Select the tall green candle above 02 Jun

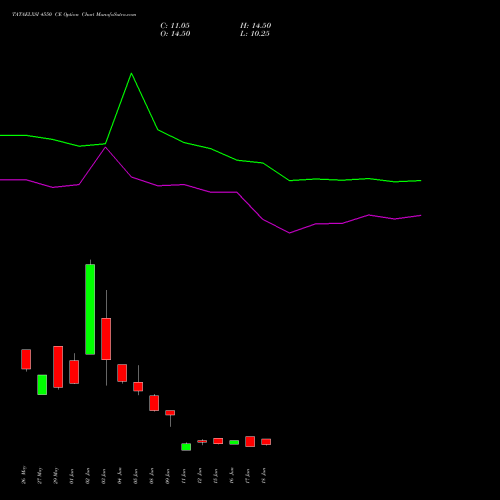(x=90, y=309)
